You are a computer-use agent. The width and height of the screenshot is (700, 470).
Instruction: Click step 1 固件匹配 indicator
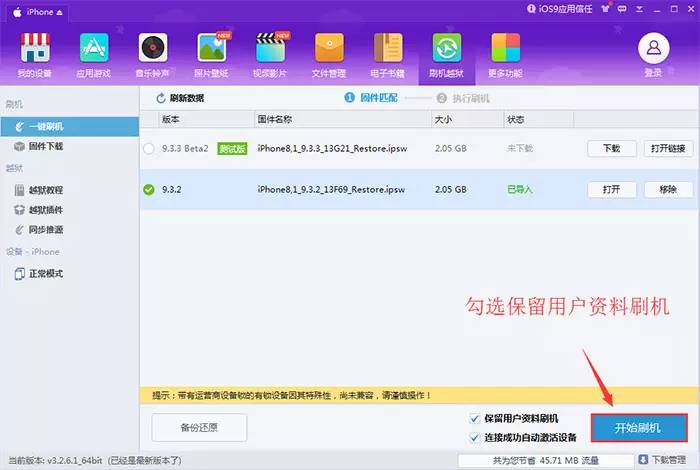371,98
